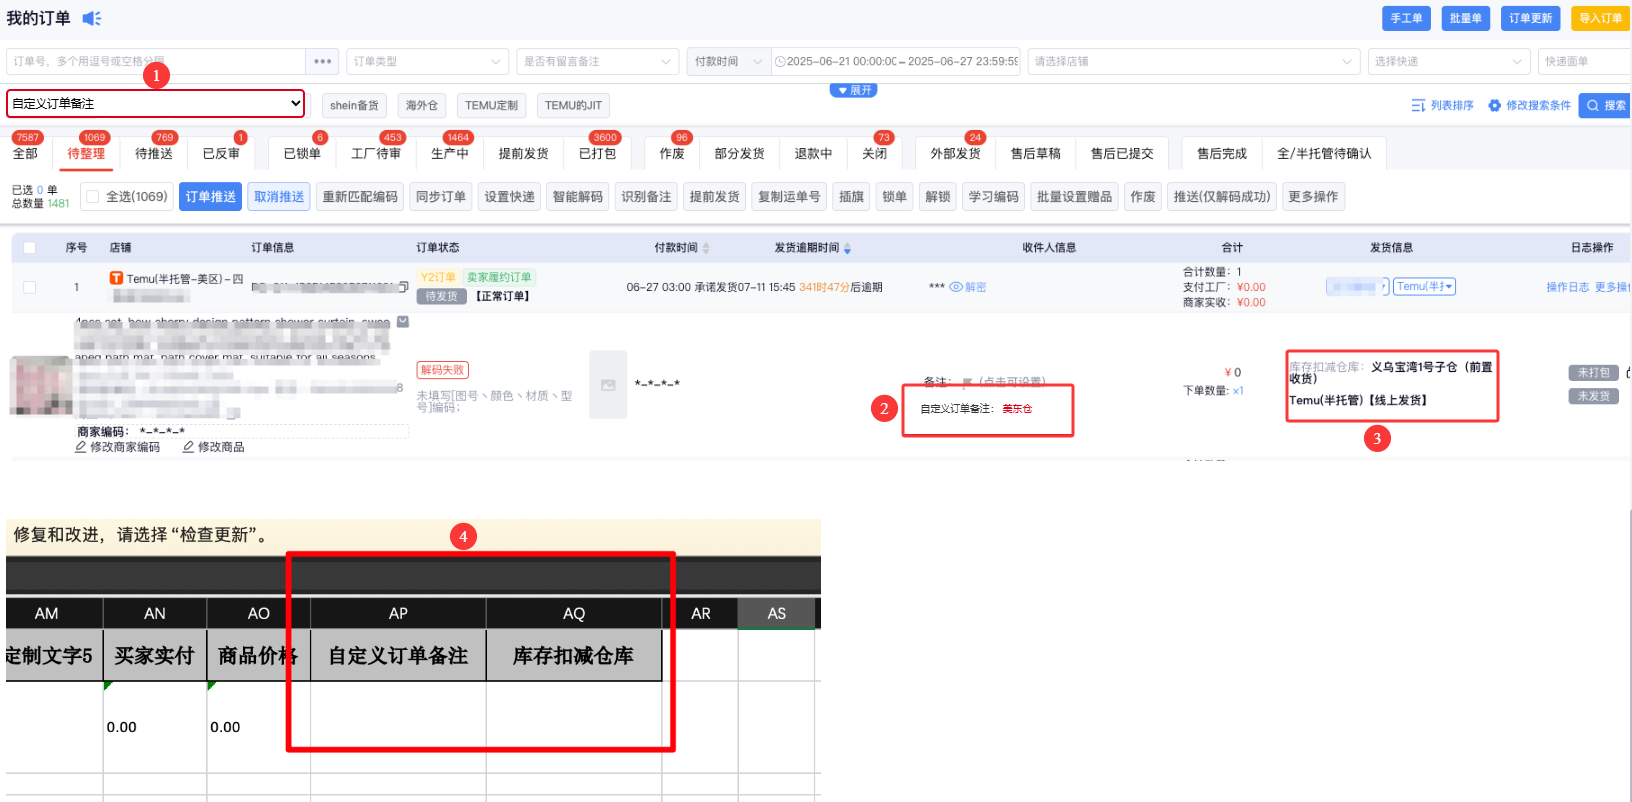
Task: Click the three-dots button beside order number field
Action: tap(322, 61)
